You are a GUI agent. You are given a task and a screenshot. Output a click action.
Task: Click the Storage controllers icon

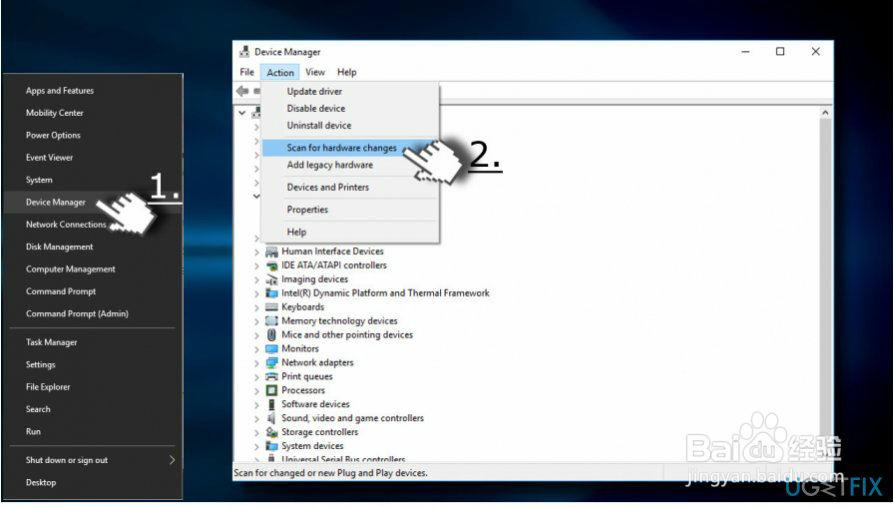pyautogui.click(x=272, y=432)
